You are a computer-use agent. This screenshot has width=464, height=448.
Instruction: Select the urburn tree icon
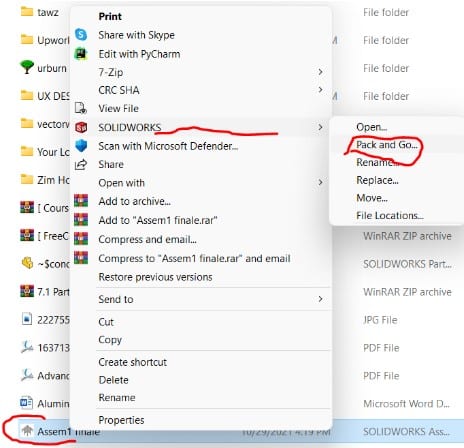click(x=27, y=67)
